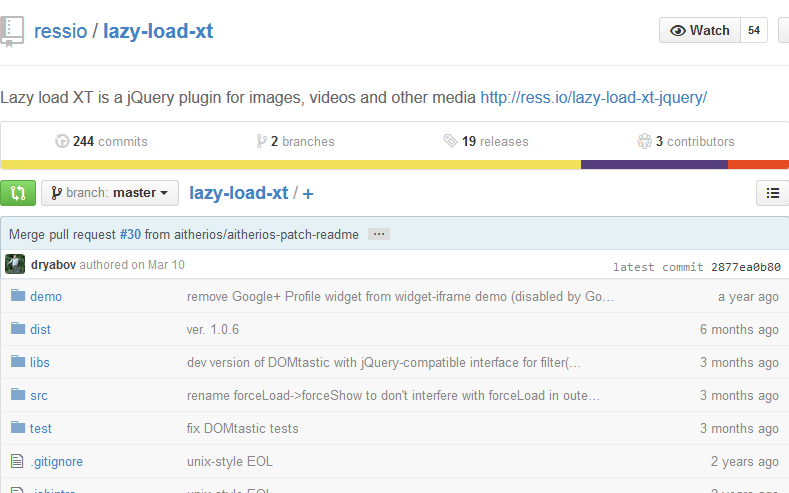Viewport: 789px width, 493px height.
Task: Click the repository book icon
Action: click(12, 32)
